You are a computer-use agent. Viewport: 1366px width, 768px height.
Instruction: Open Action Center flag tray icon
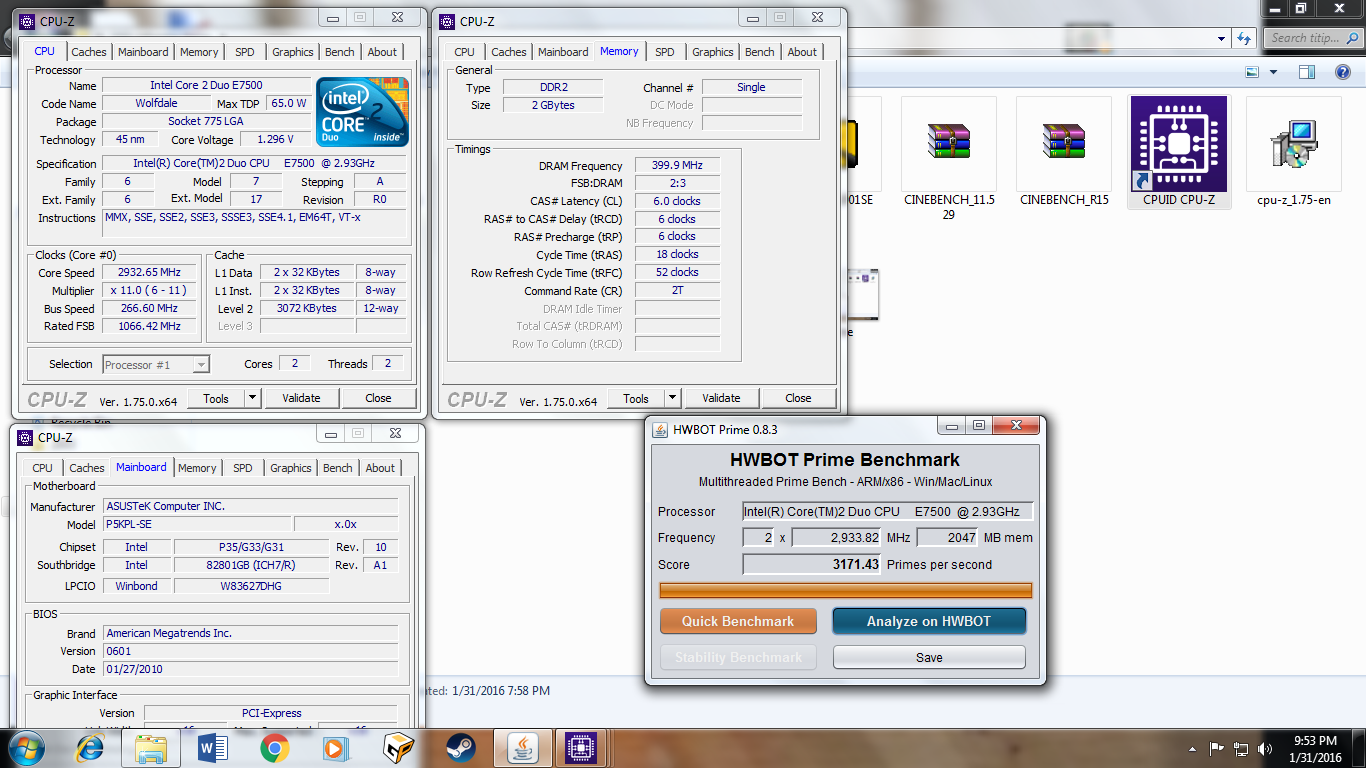(x=1217, y=748)
